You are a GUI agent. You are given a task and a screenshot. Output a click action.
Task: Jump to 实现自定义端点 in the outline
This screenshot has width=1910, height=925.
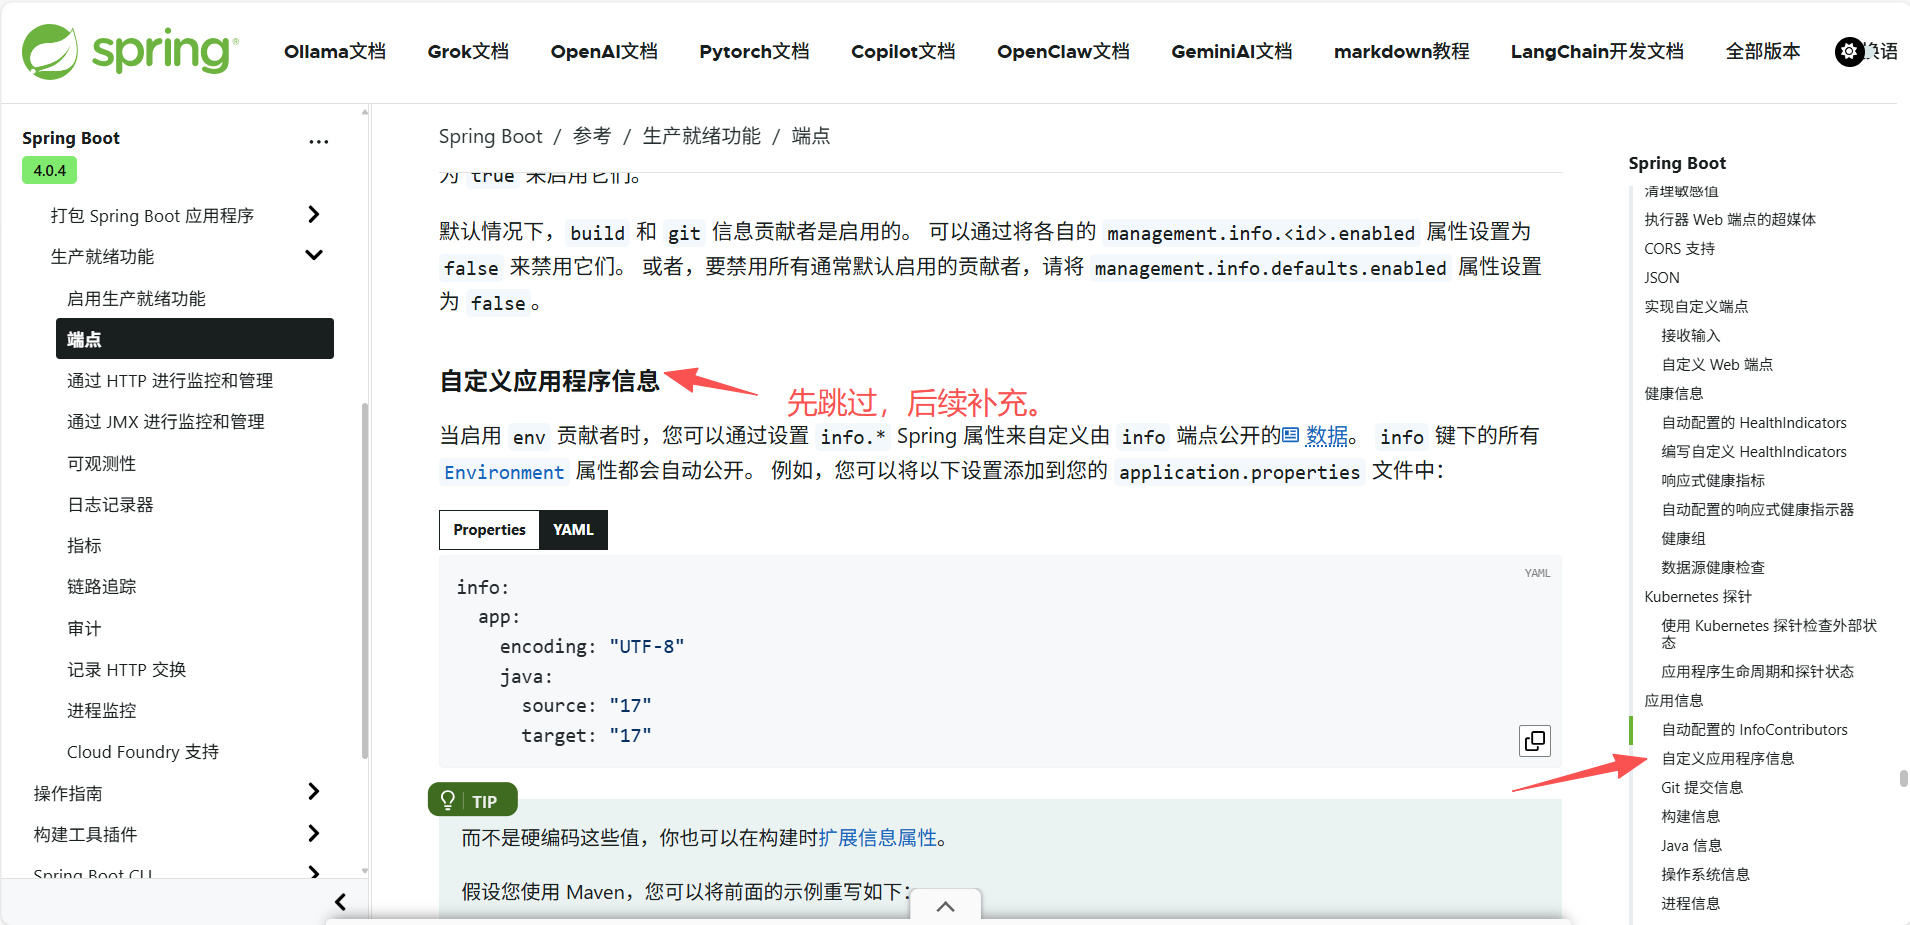pyautogui.click(x=1696, y=306)
